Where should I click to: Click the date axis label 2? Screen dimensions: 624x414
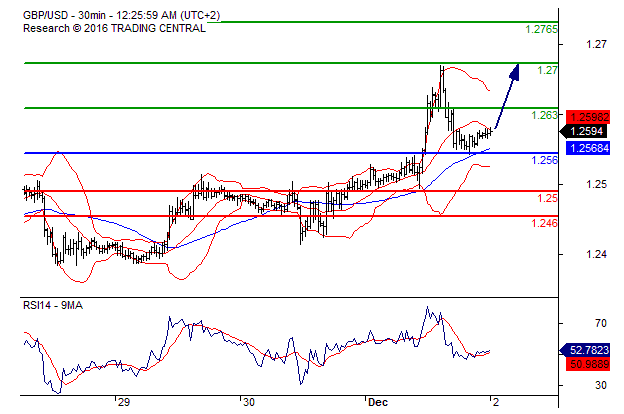click(x=495, y=402)
